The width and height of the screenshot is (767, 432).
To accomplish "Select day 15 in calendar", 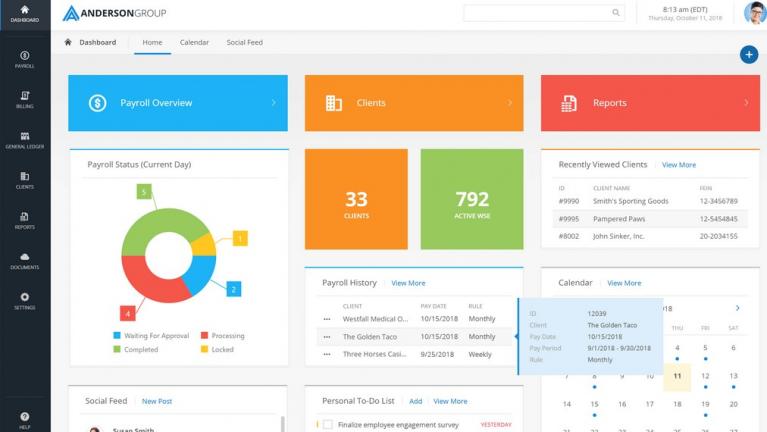I will click(x=594, y=405).
